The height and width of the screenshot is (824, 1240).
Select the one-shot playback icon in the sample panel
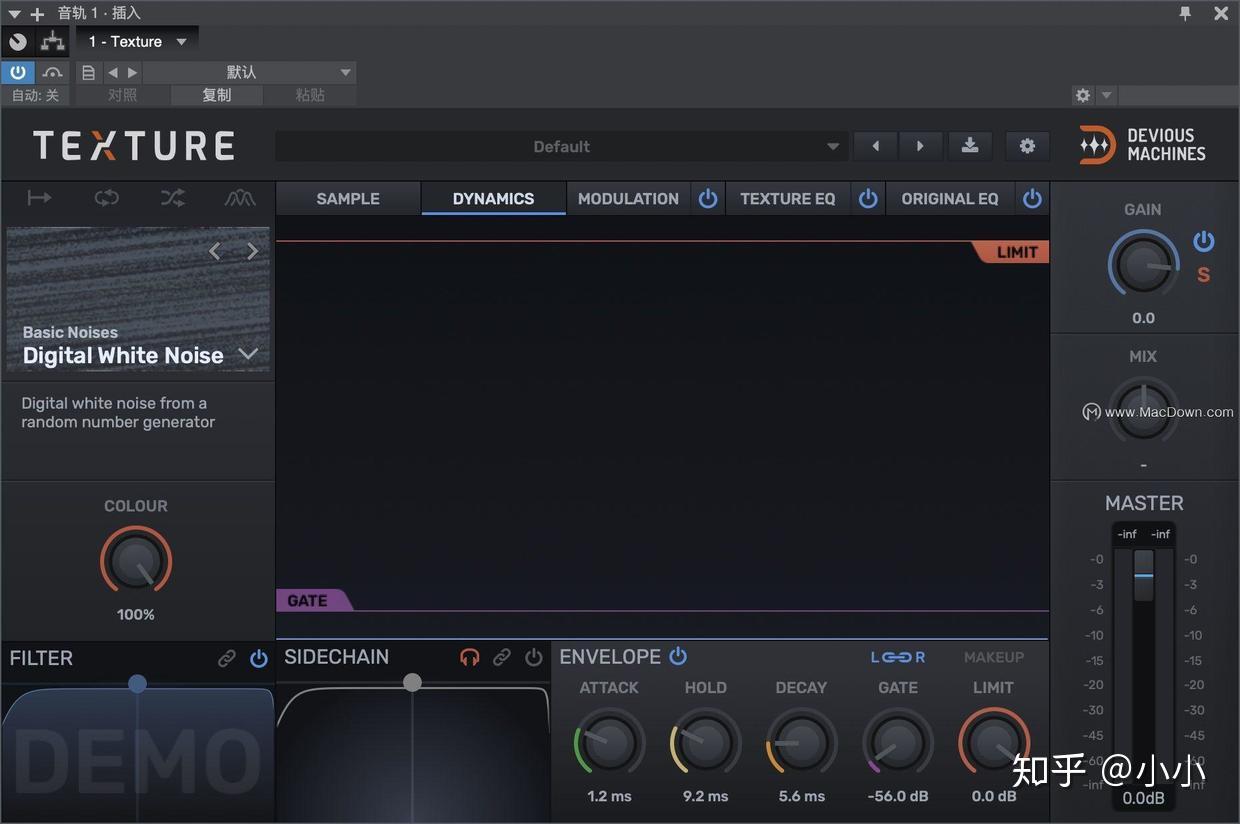click(38, 197)
